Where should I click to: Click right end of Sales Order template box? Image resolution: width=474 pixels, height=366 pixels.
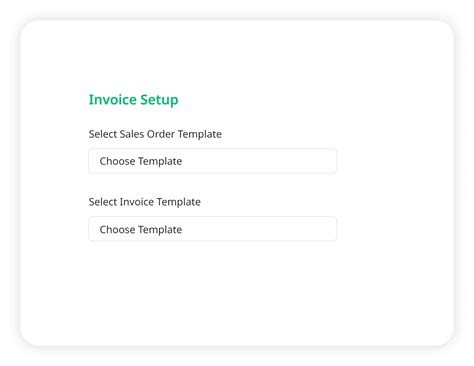(x=327, y=161)
